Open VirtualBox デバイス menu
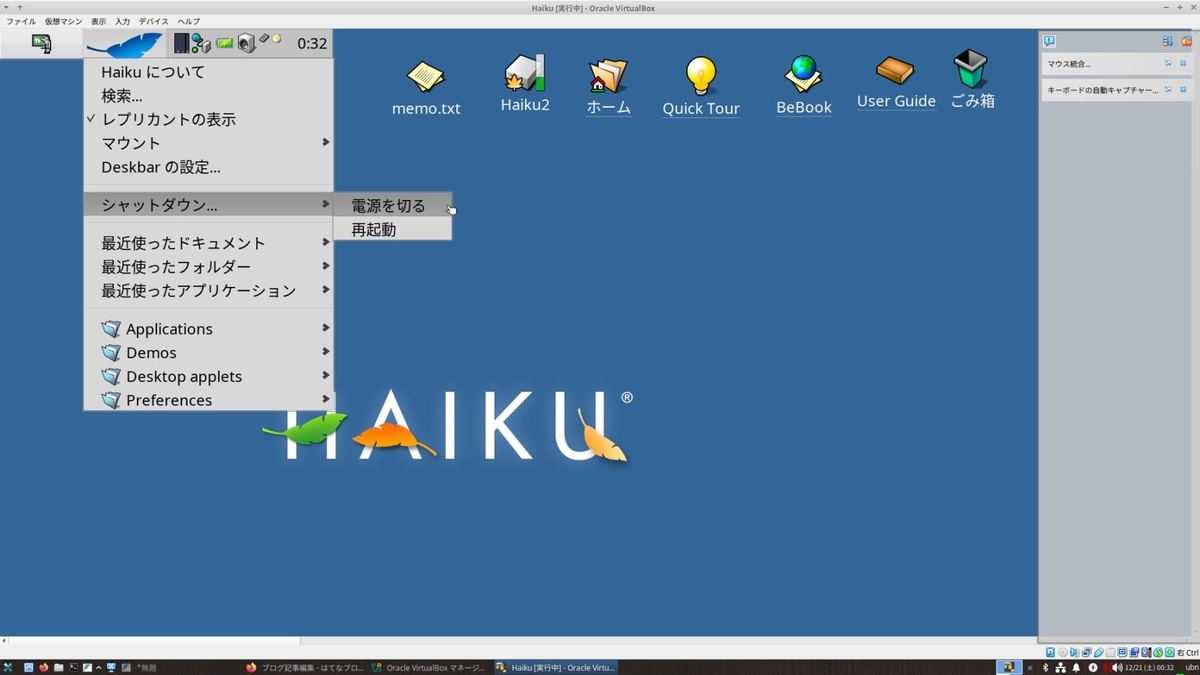The image size is (1200, 675). pyautogui.click(x=154, y=21)
